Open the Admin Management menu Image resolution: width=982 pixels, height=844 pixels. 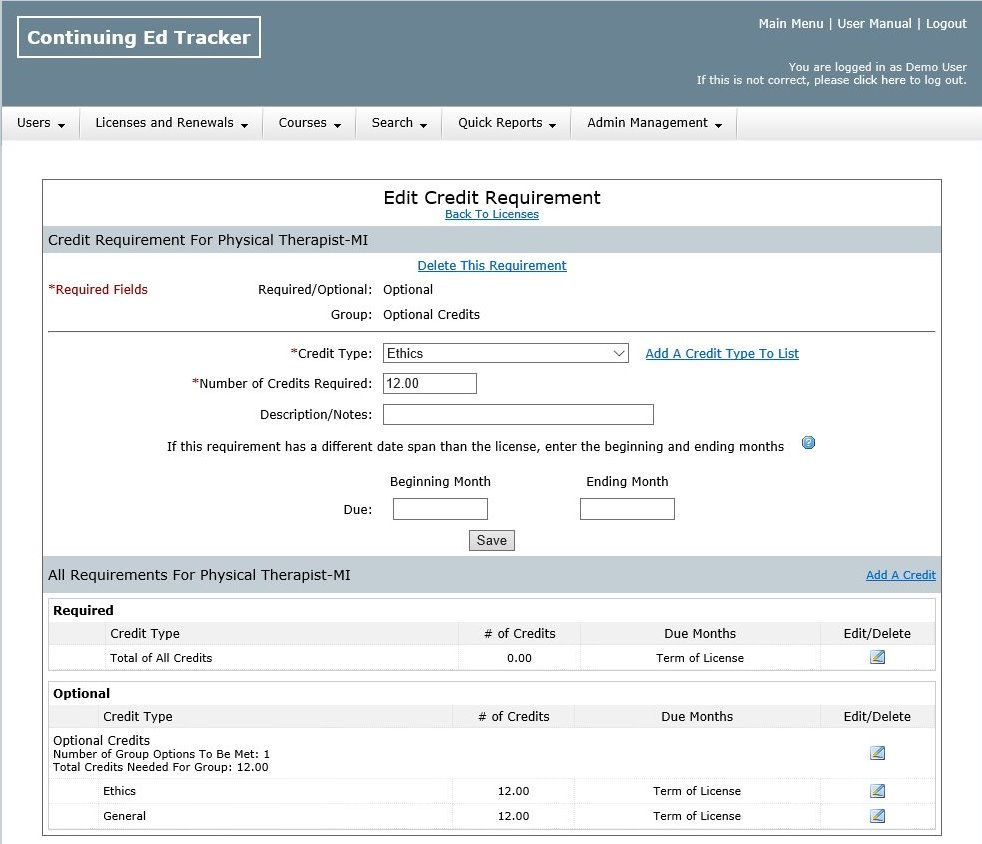(x=654, y=123)
